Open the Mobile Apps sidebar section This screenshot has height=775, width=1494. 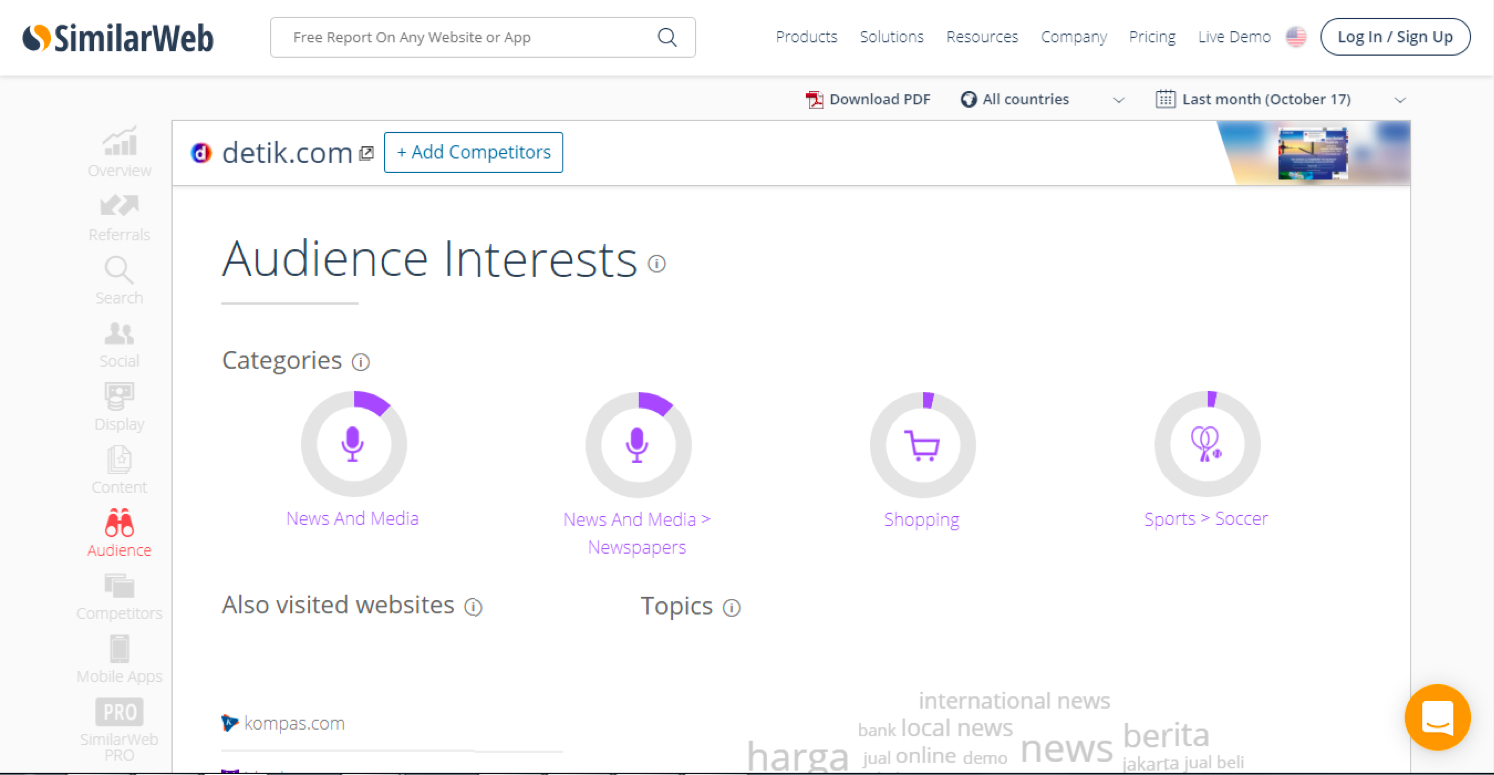(x=119, y=660)
